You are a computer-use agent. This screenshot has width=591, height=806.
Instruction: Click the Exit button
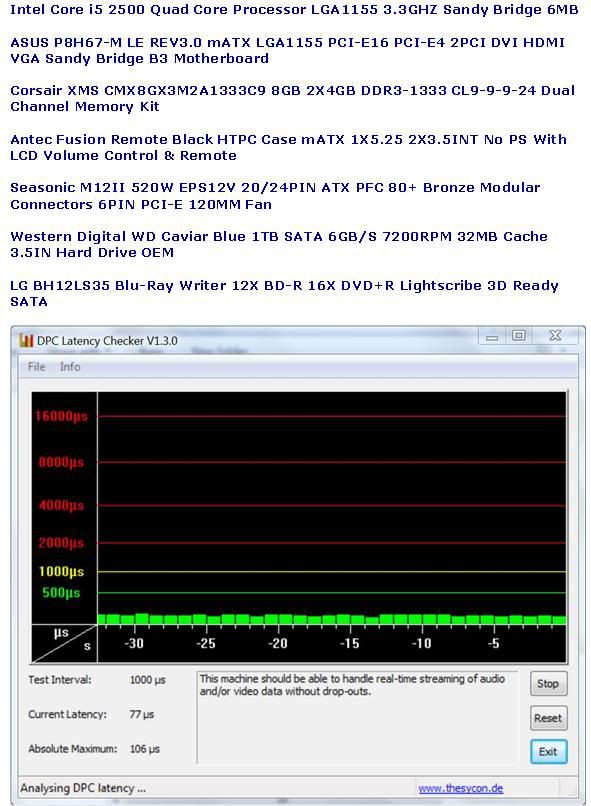tap(548, 752)
